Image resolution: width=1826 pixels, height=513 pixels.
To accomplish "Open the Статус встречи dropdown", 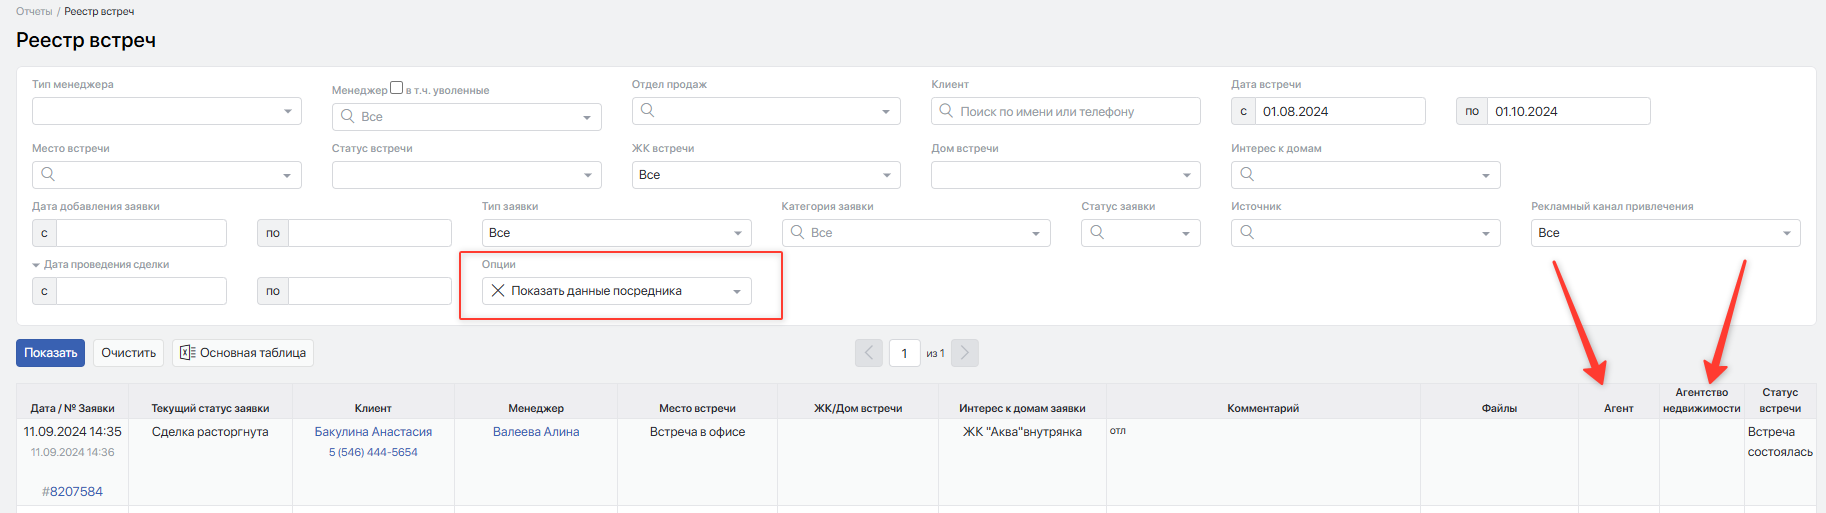I will 466,175.
